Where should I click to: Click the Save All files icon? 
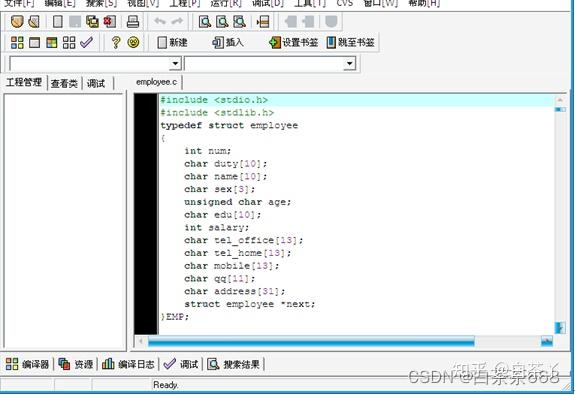92,22
